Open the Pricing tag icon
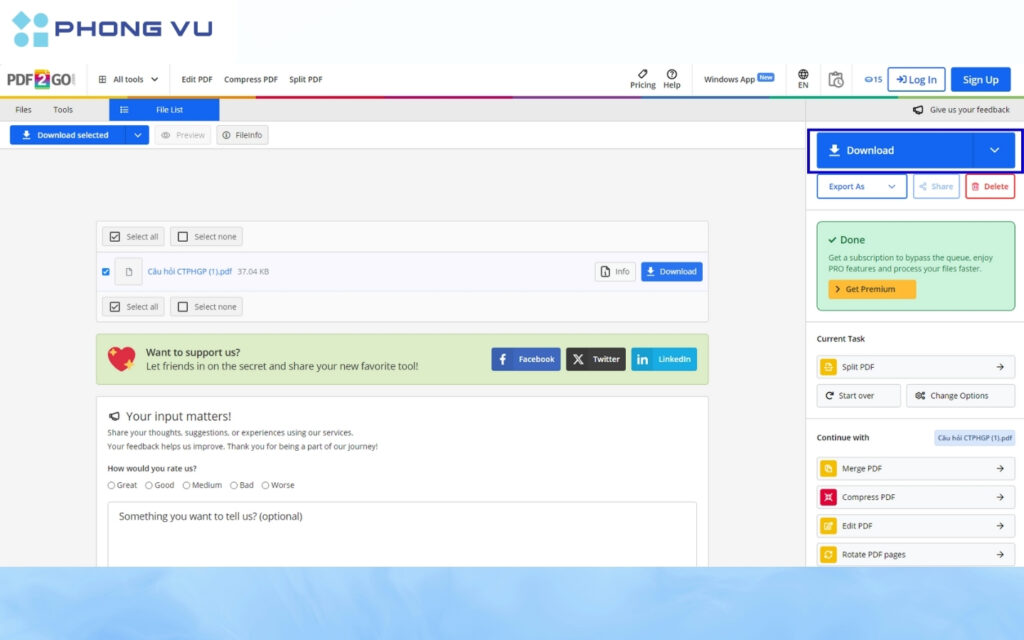This screenshot has width=1024, height=640. click(x=642, y=75)
